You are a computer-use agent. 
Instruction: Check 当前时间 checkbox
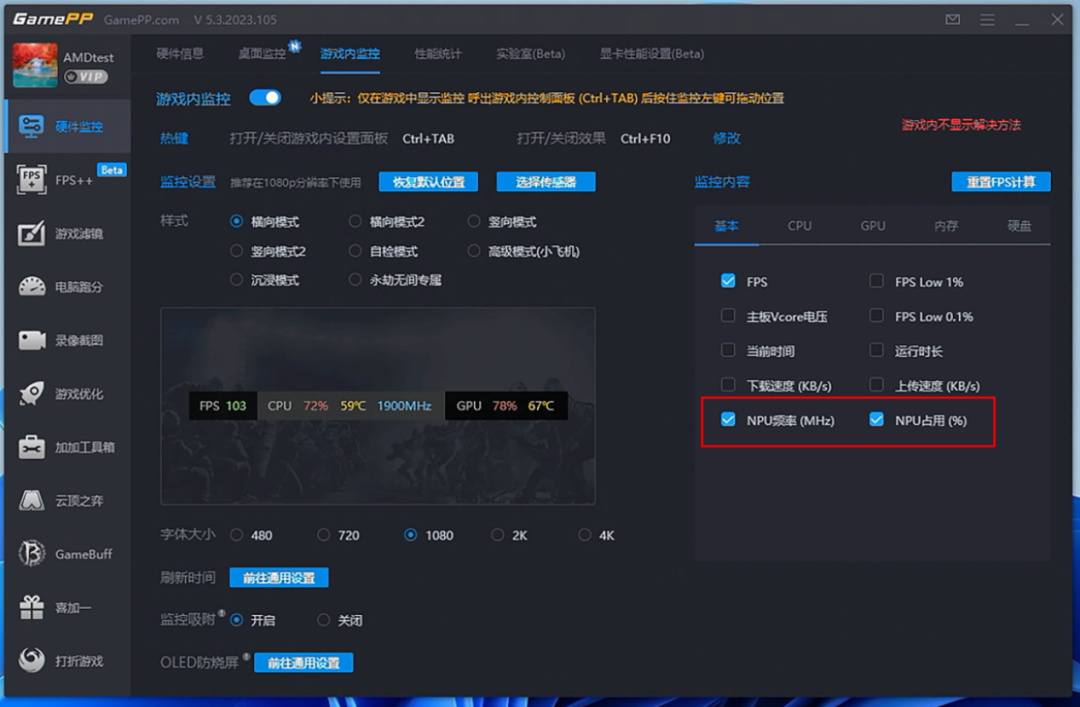(x=728, y=350)
